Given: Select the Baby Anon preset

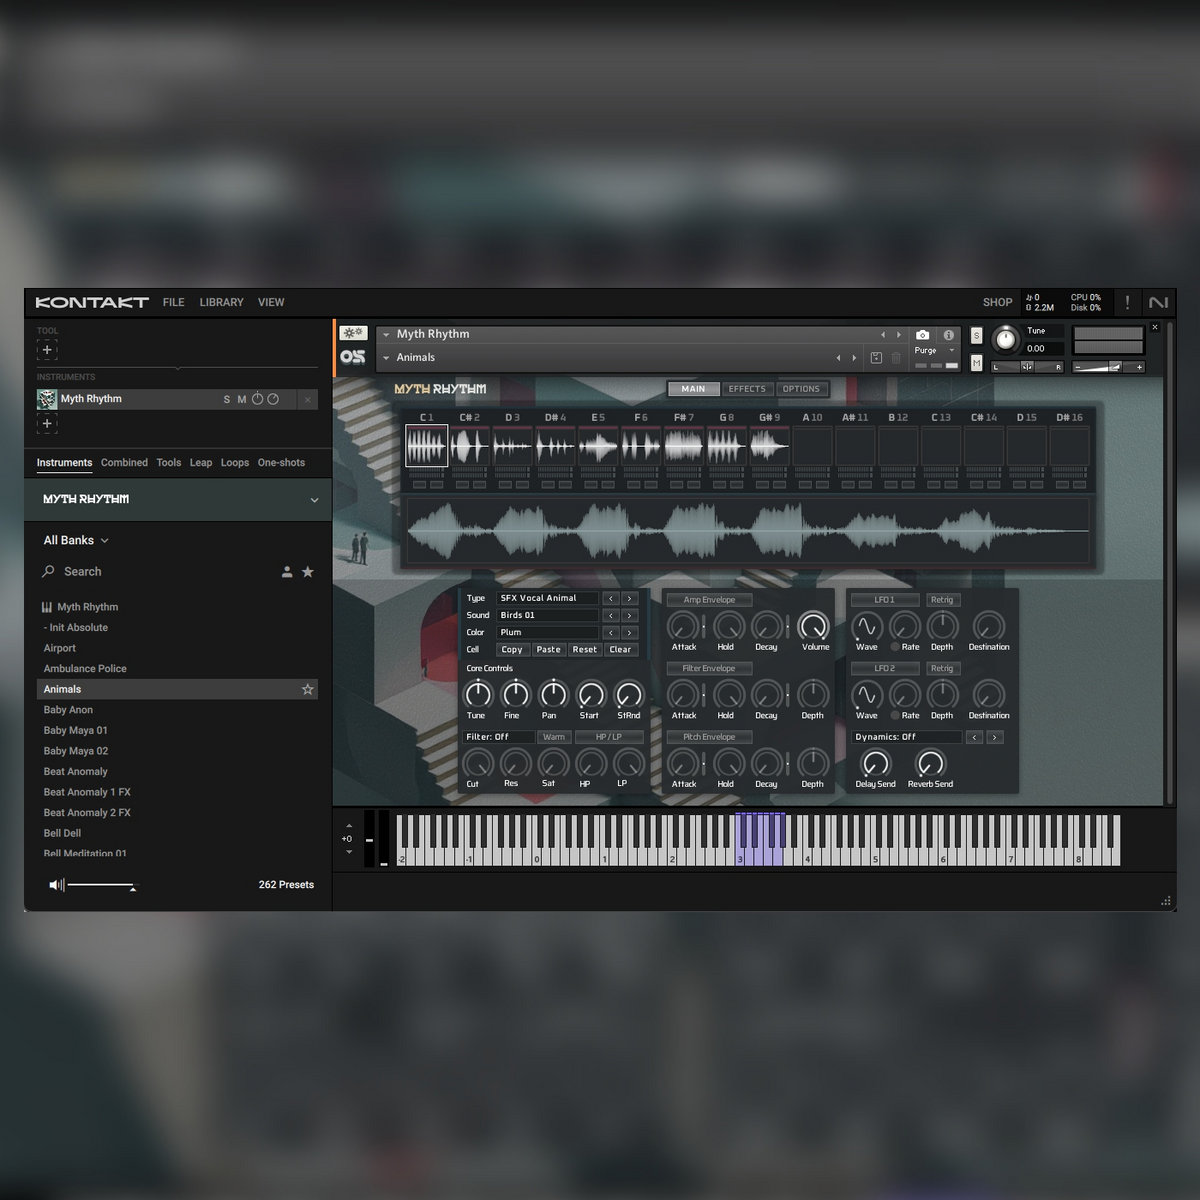Looking at the screenshot, I should tap(68, 710).
